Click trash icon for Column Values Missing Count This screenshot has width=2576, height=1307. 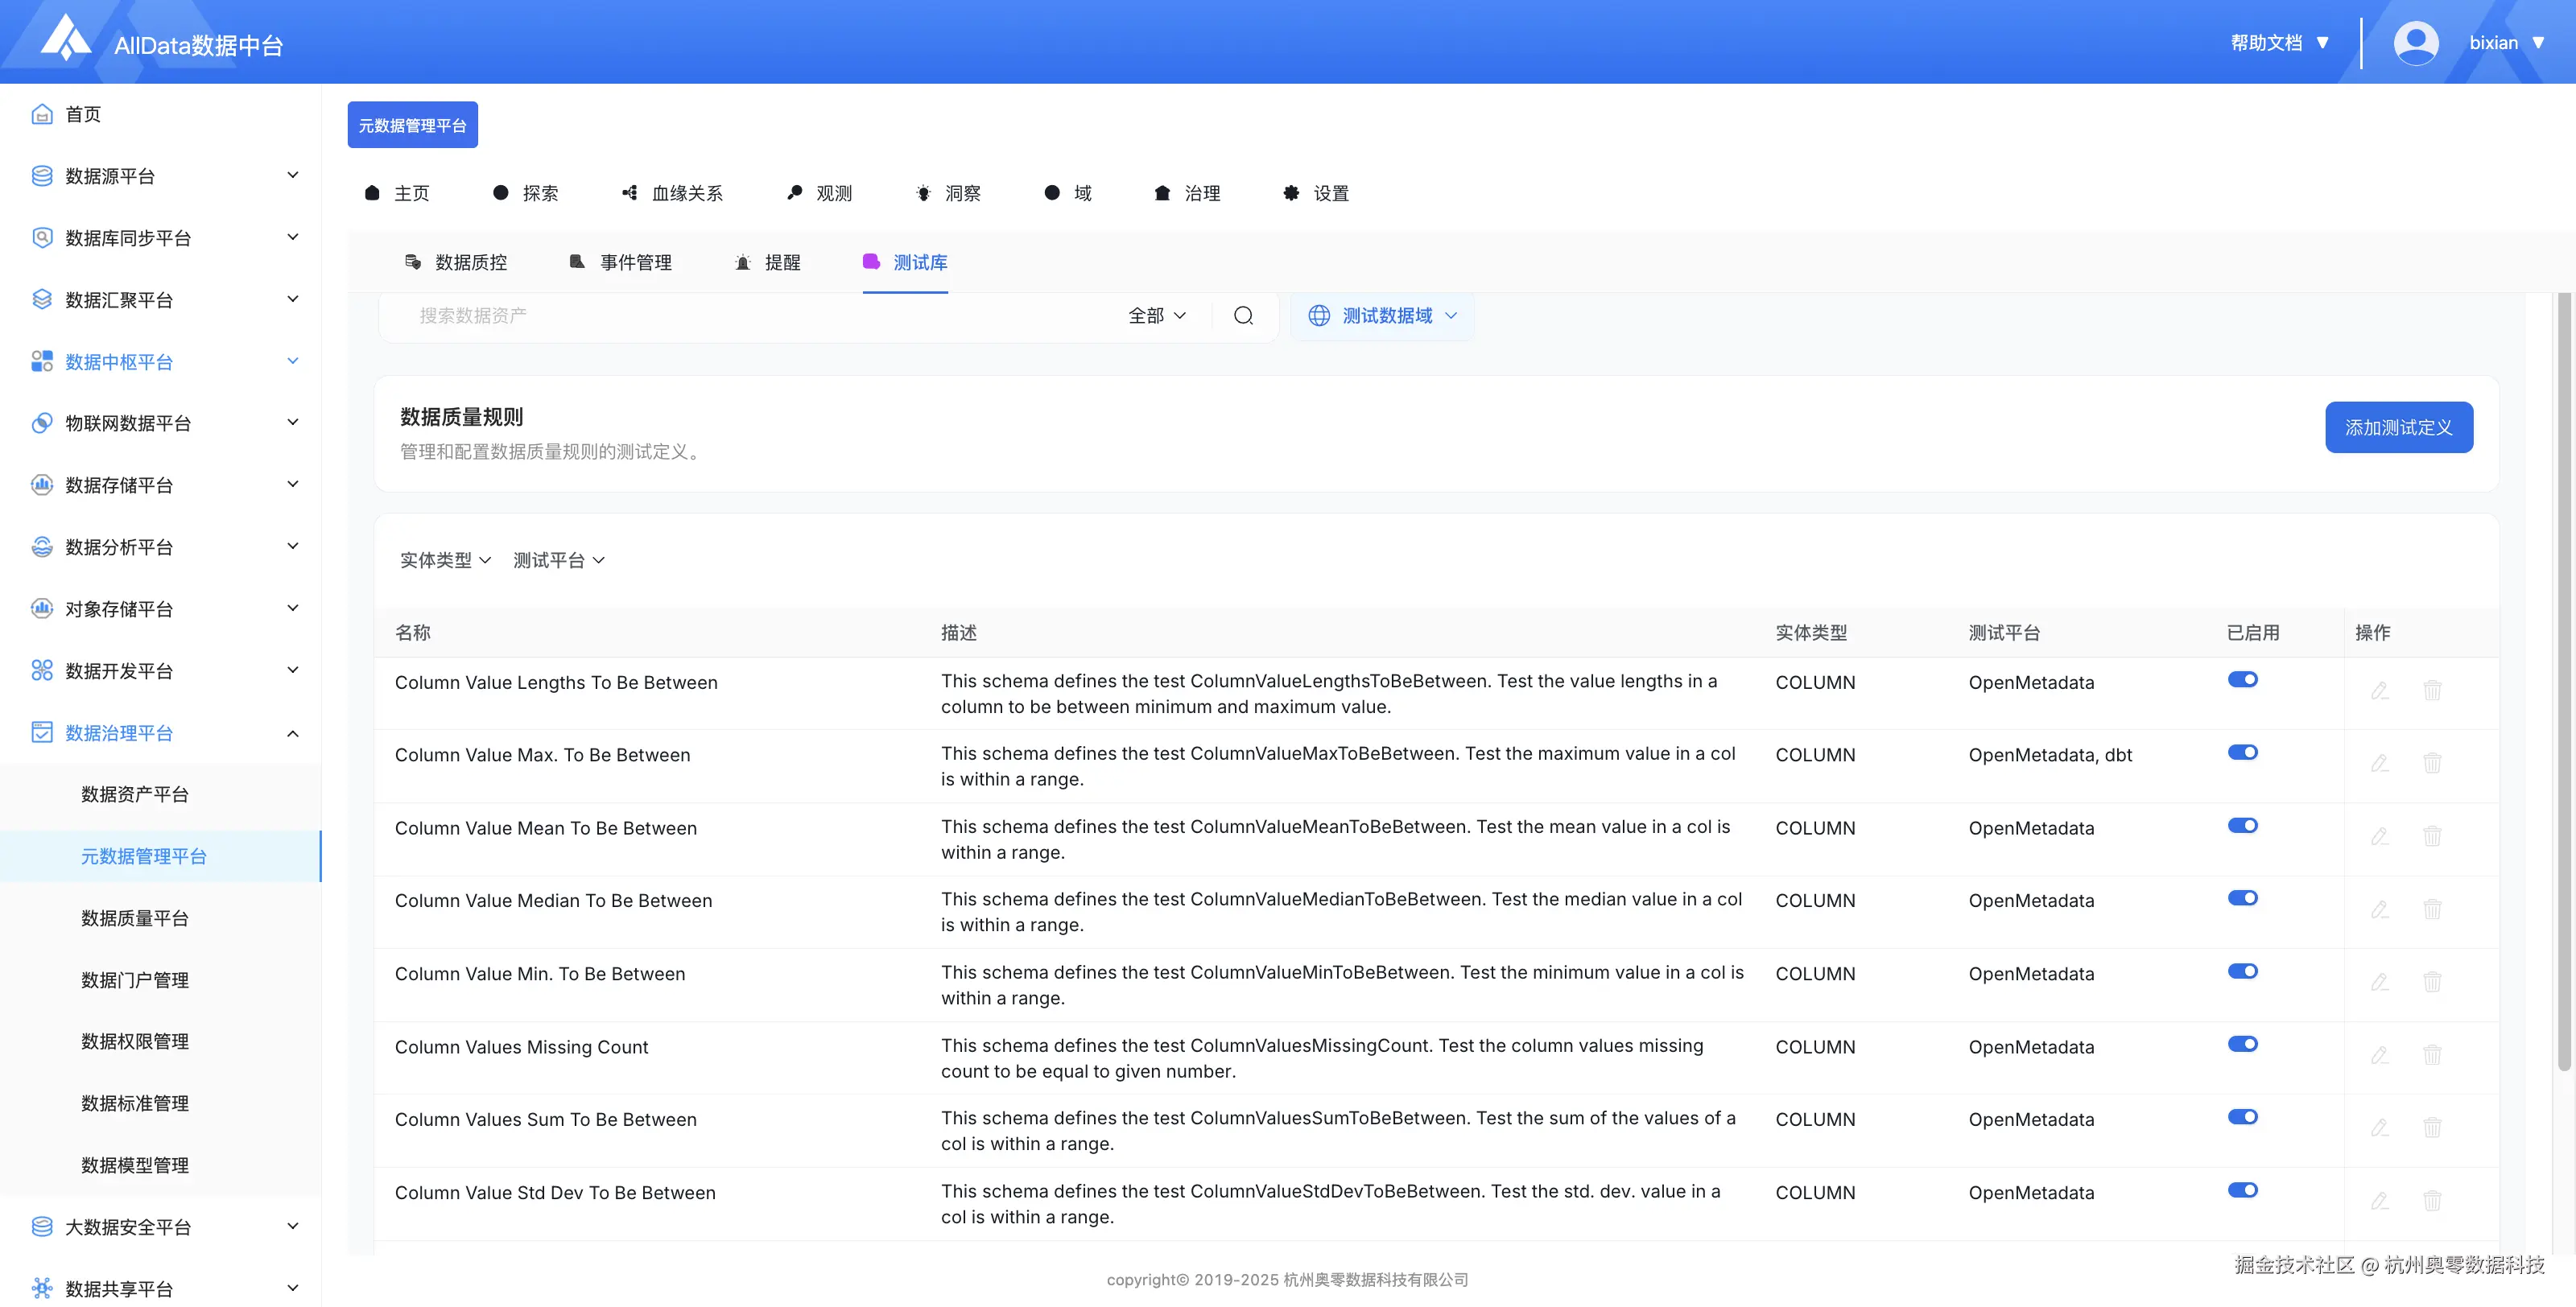click(2432, 1055)
